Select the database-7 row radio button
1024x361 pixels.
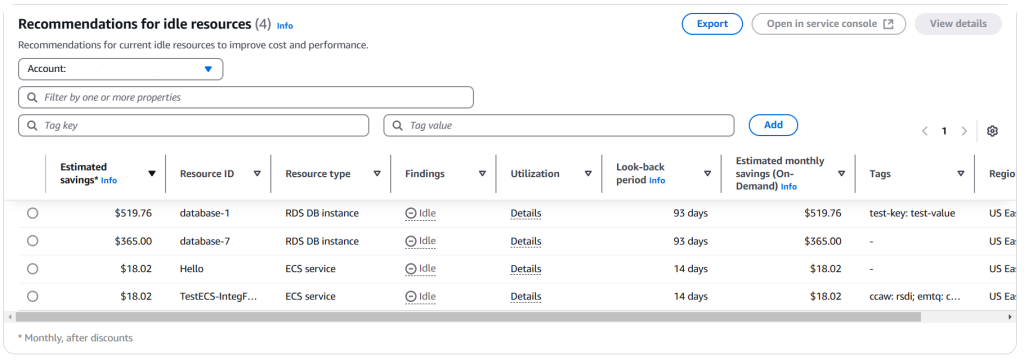point(33,241)
